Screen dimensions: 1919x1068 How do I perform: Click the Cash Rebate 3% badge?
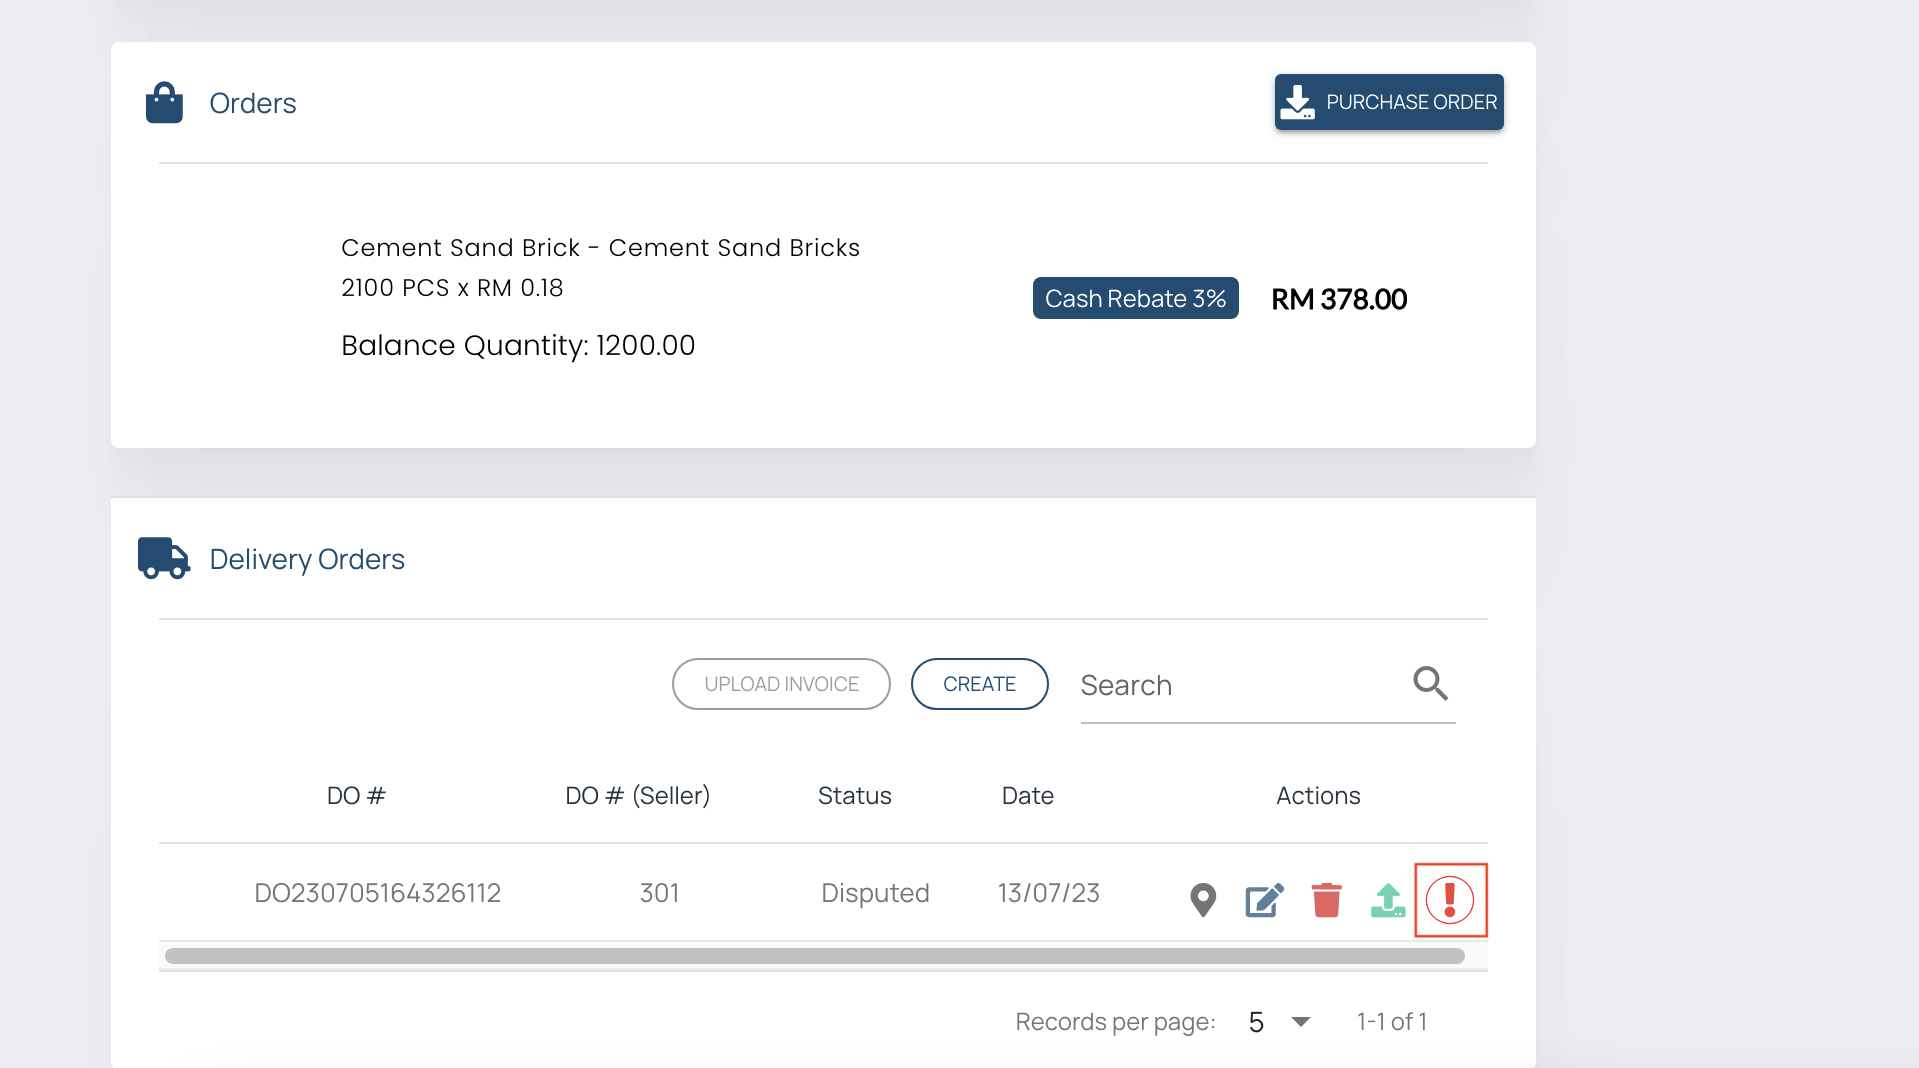1135,298
